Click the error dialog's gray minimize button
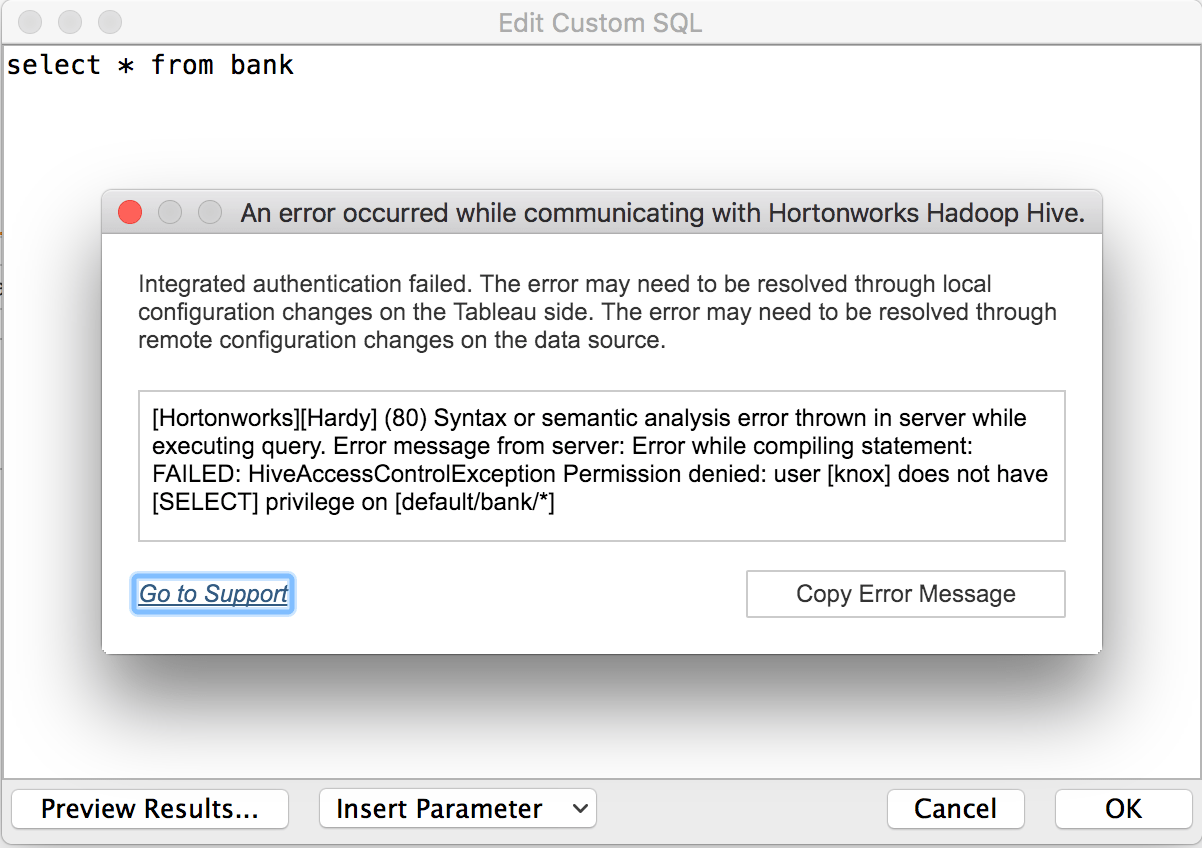Image resolution: width=1202 pixels, height=848 pixels. (170, 212)
